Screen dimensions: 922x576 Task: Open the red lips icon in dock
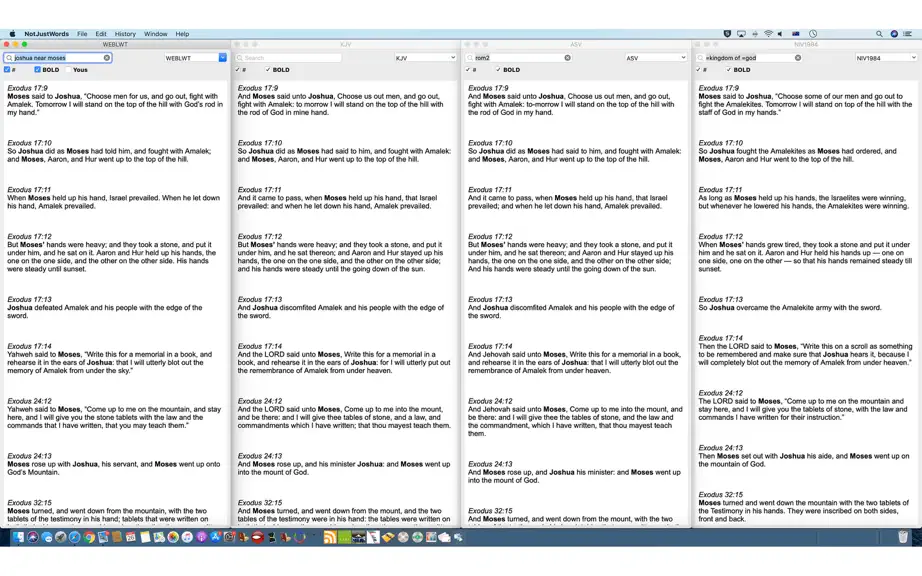pyautogui.click(x=258, y=537)
